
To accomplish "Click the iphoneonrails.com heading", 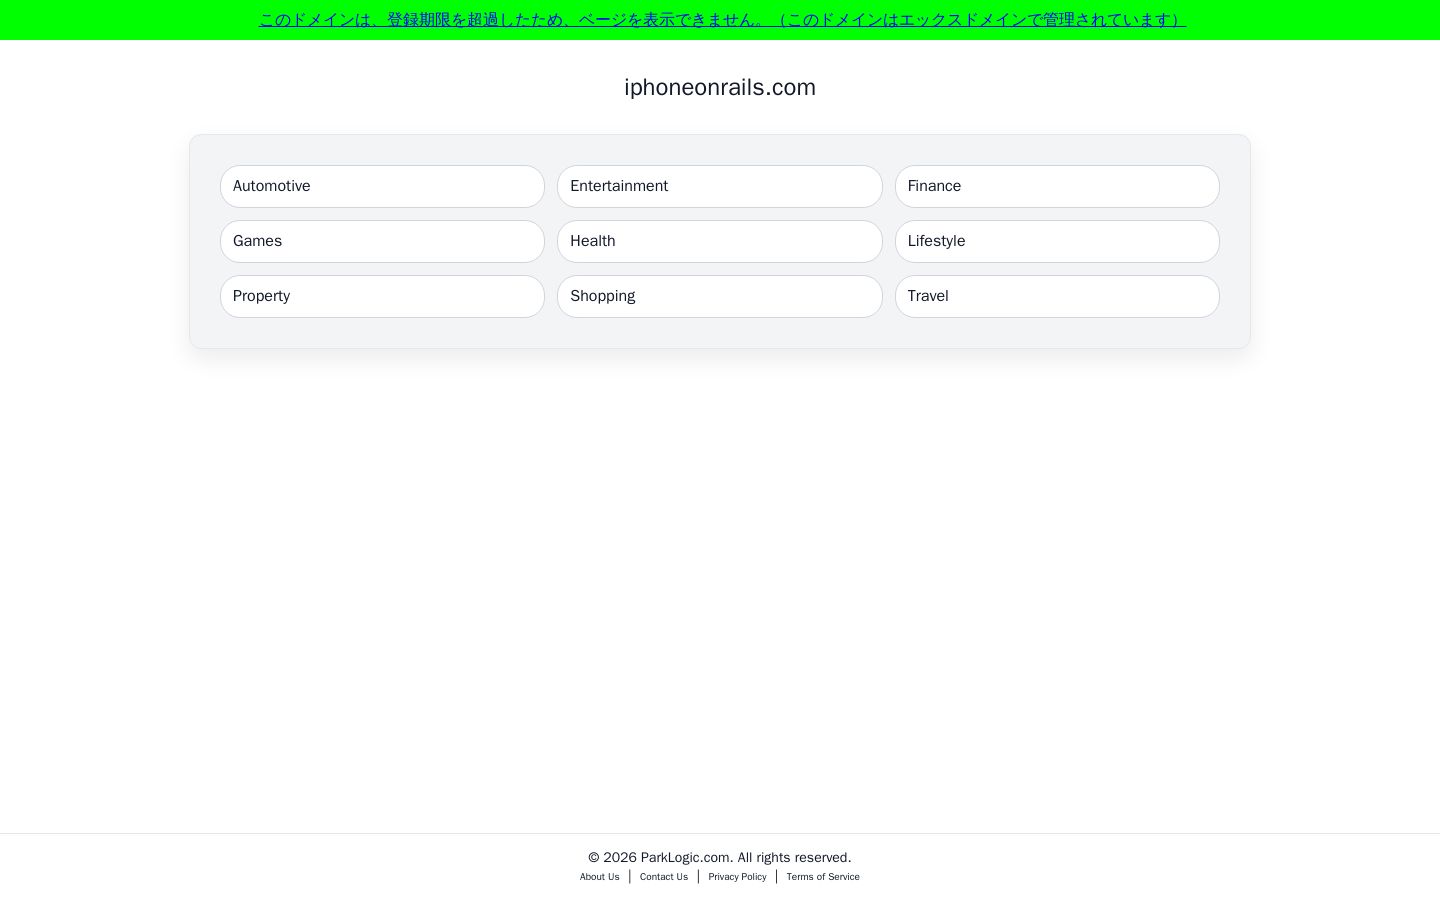I will [x=720, y=88].
